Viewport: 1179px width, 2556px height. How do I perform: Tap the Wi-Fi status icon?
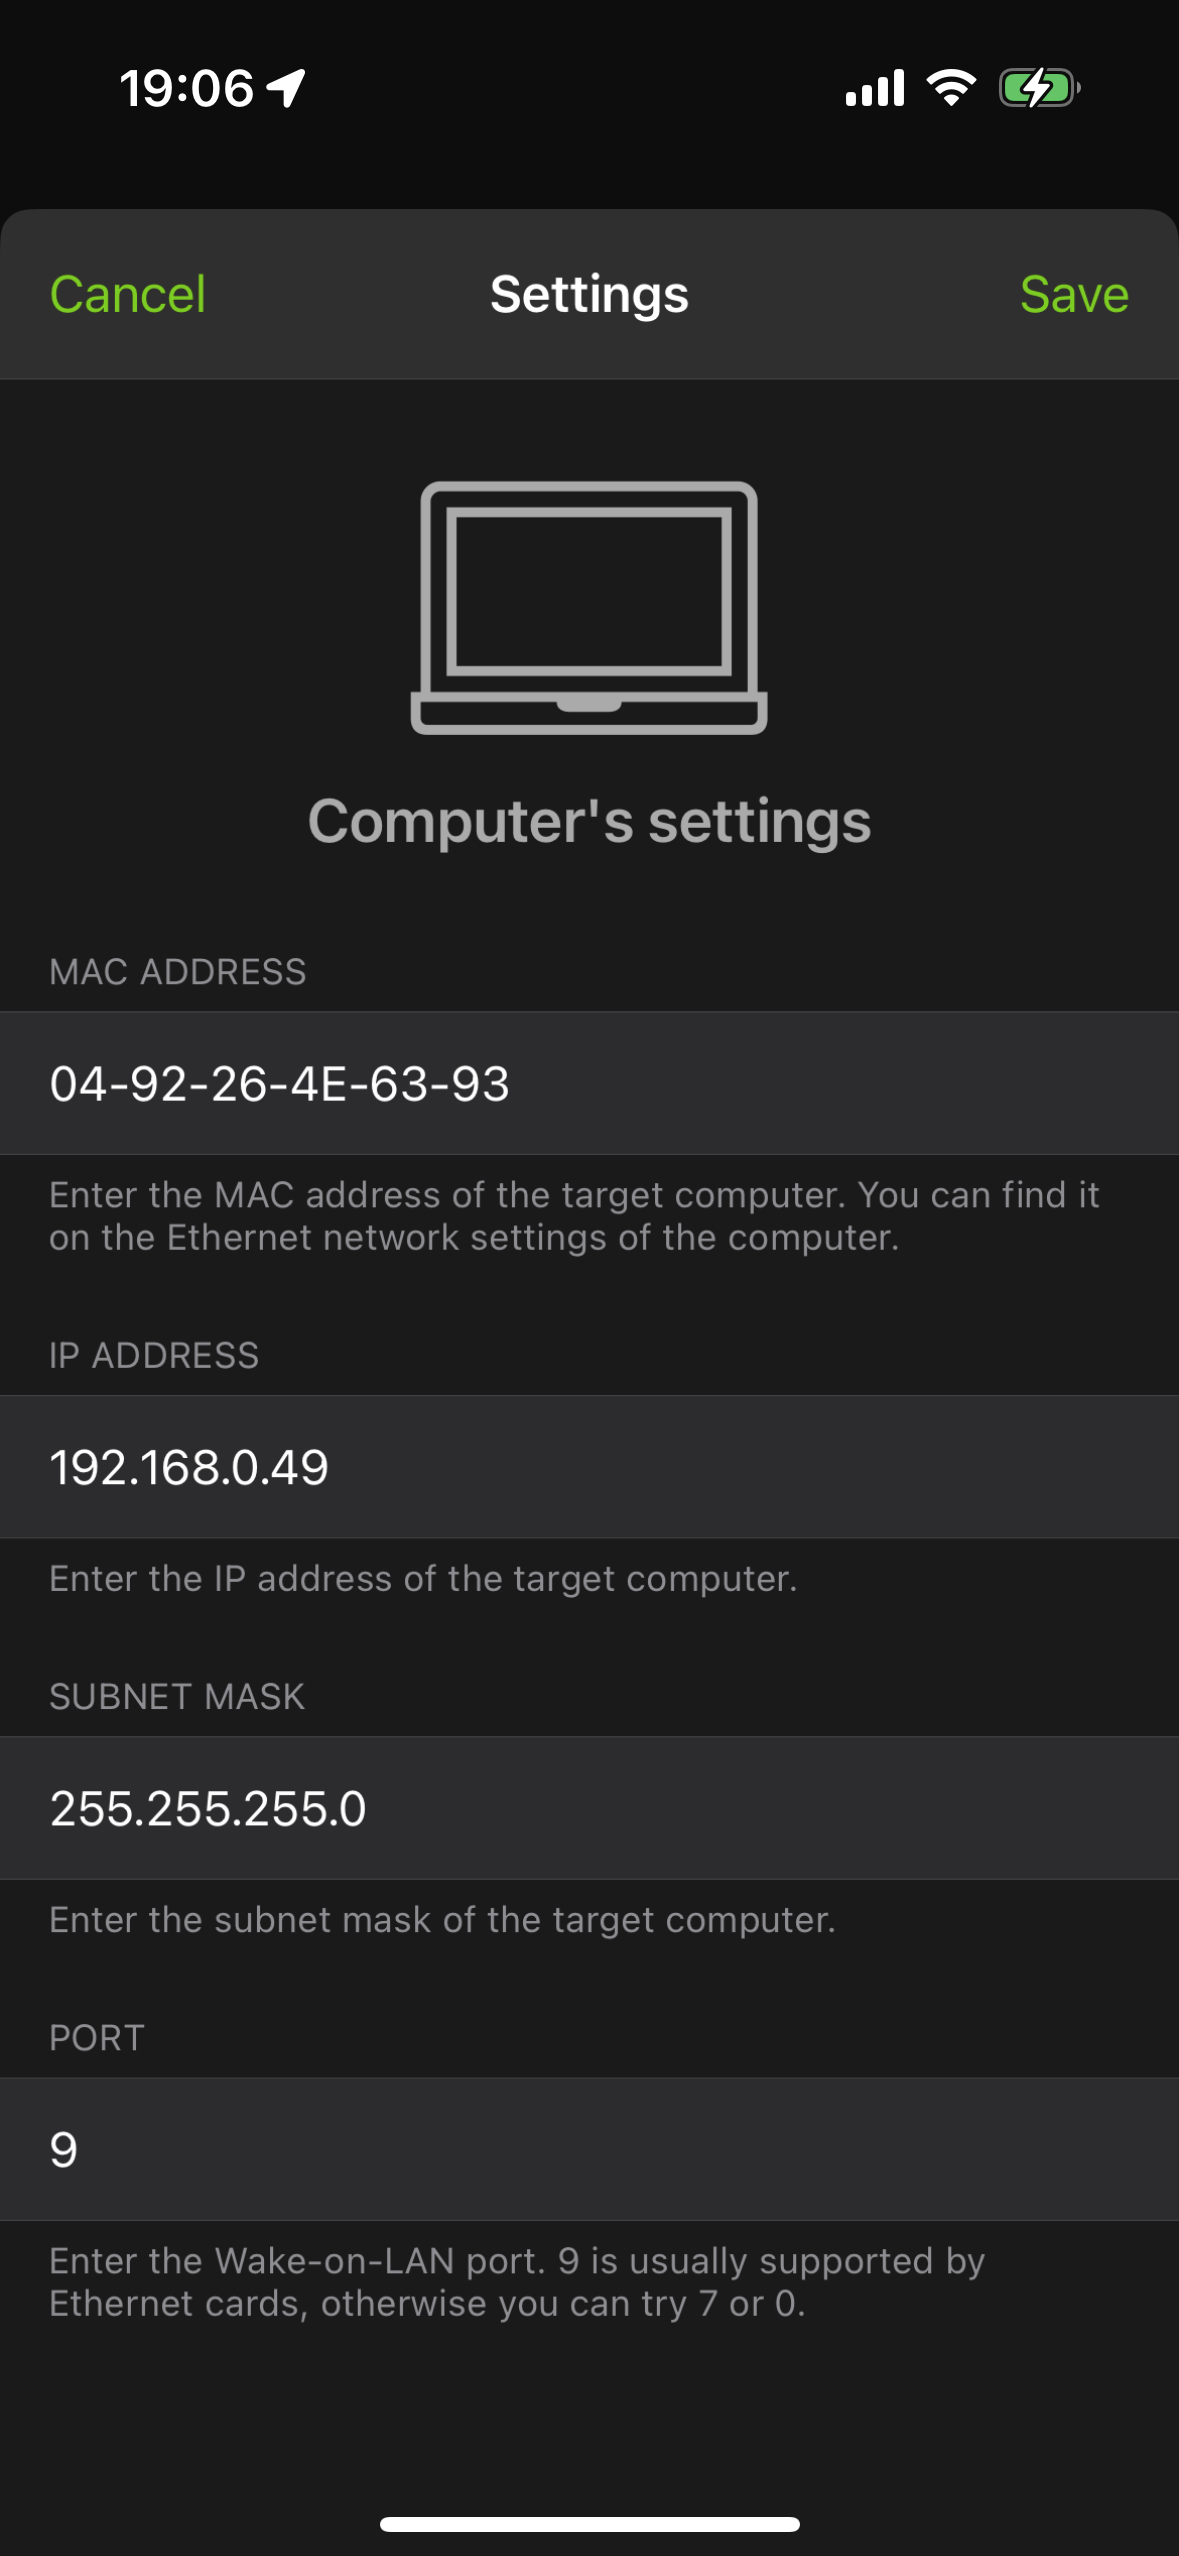tap(951, 88)
